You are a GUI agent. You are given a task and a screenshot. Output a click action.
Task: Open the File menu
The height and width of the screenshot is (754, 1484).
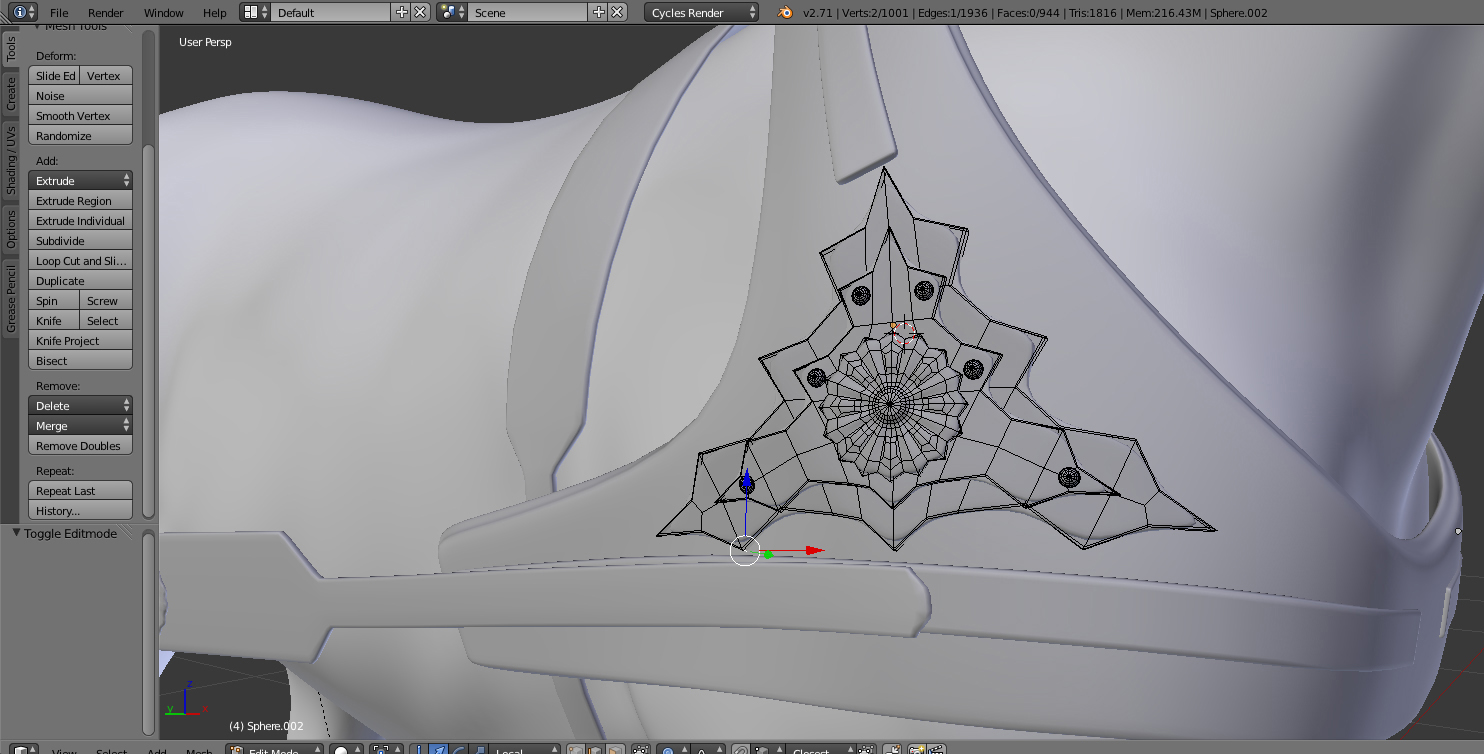[x=59, y=12]
